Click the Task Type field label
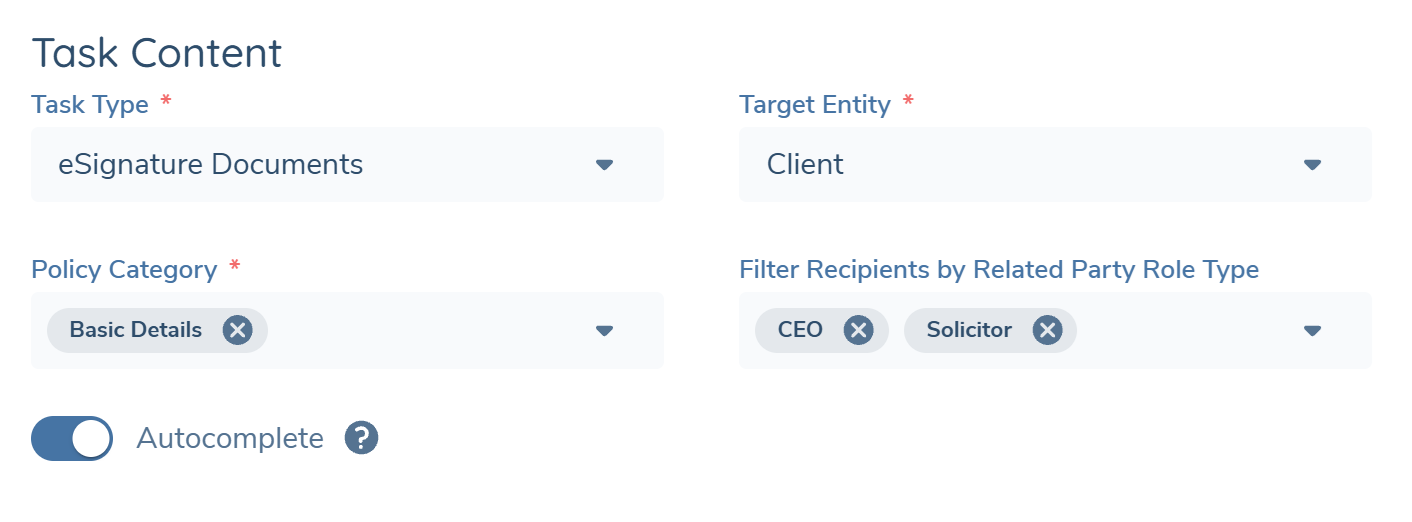The image size is (1412, 522). tap(90, 104)
